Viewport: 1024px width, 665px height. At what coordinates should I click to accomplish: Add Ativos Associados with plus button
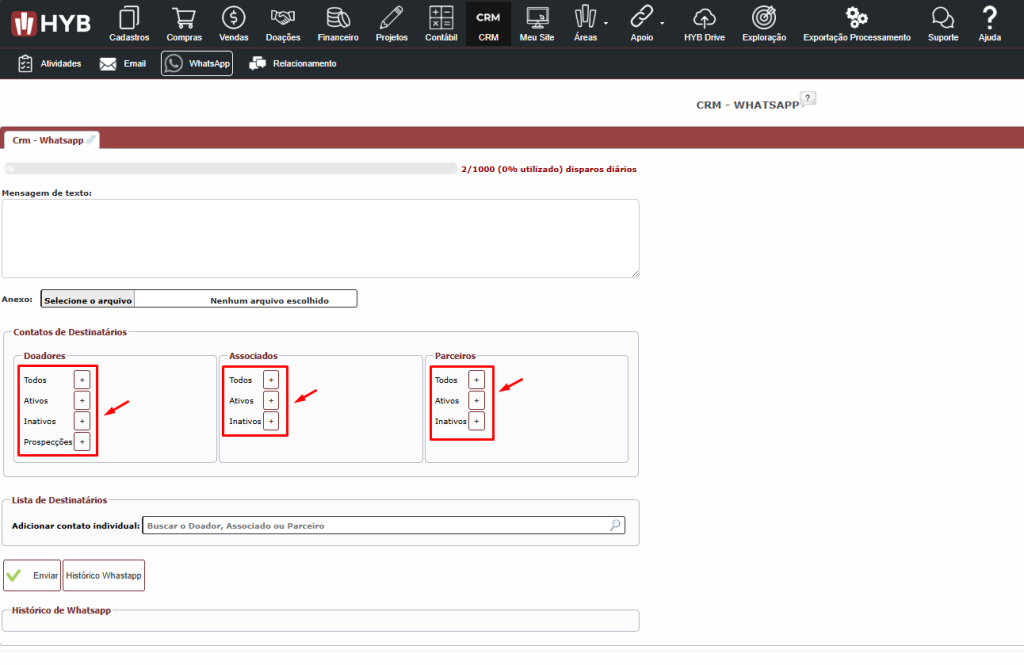270,401
